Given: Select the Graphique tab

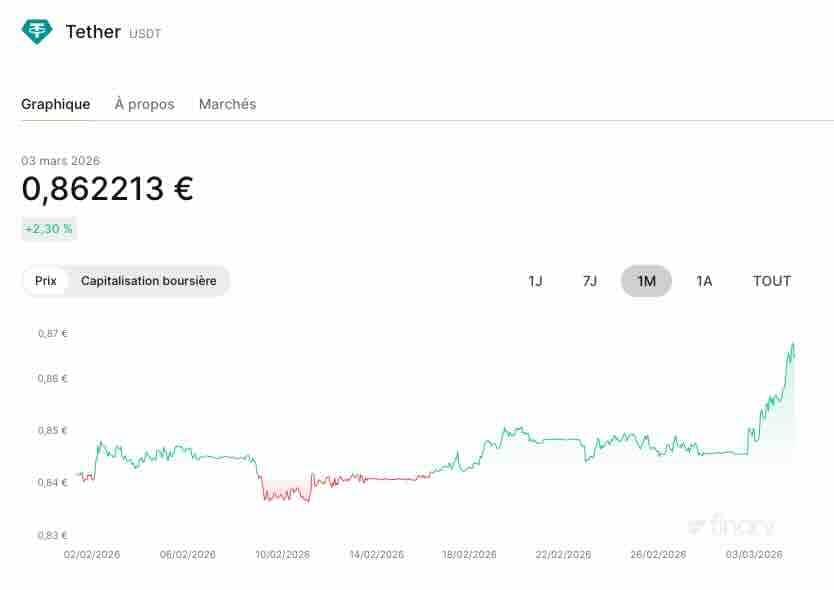Looking at the screenshot, I should pos(56,104).
